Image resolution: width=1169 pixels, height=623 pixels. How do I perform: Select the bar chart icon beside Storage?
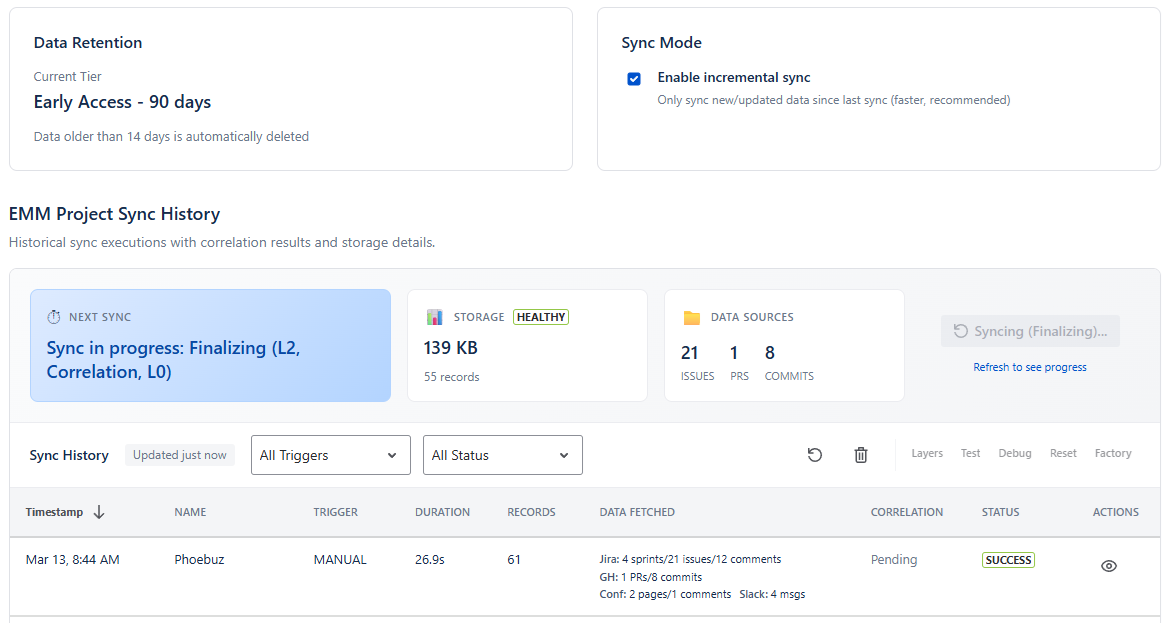435,316
